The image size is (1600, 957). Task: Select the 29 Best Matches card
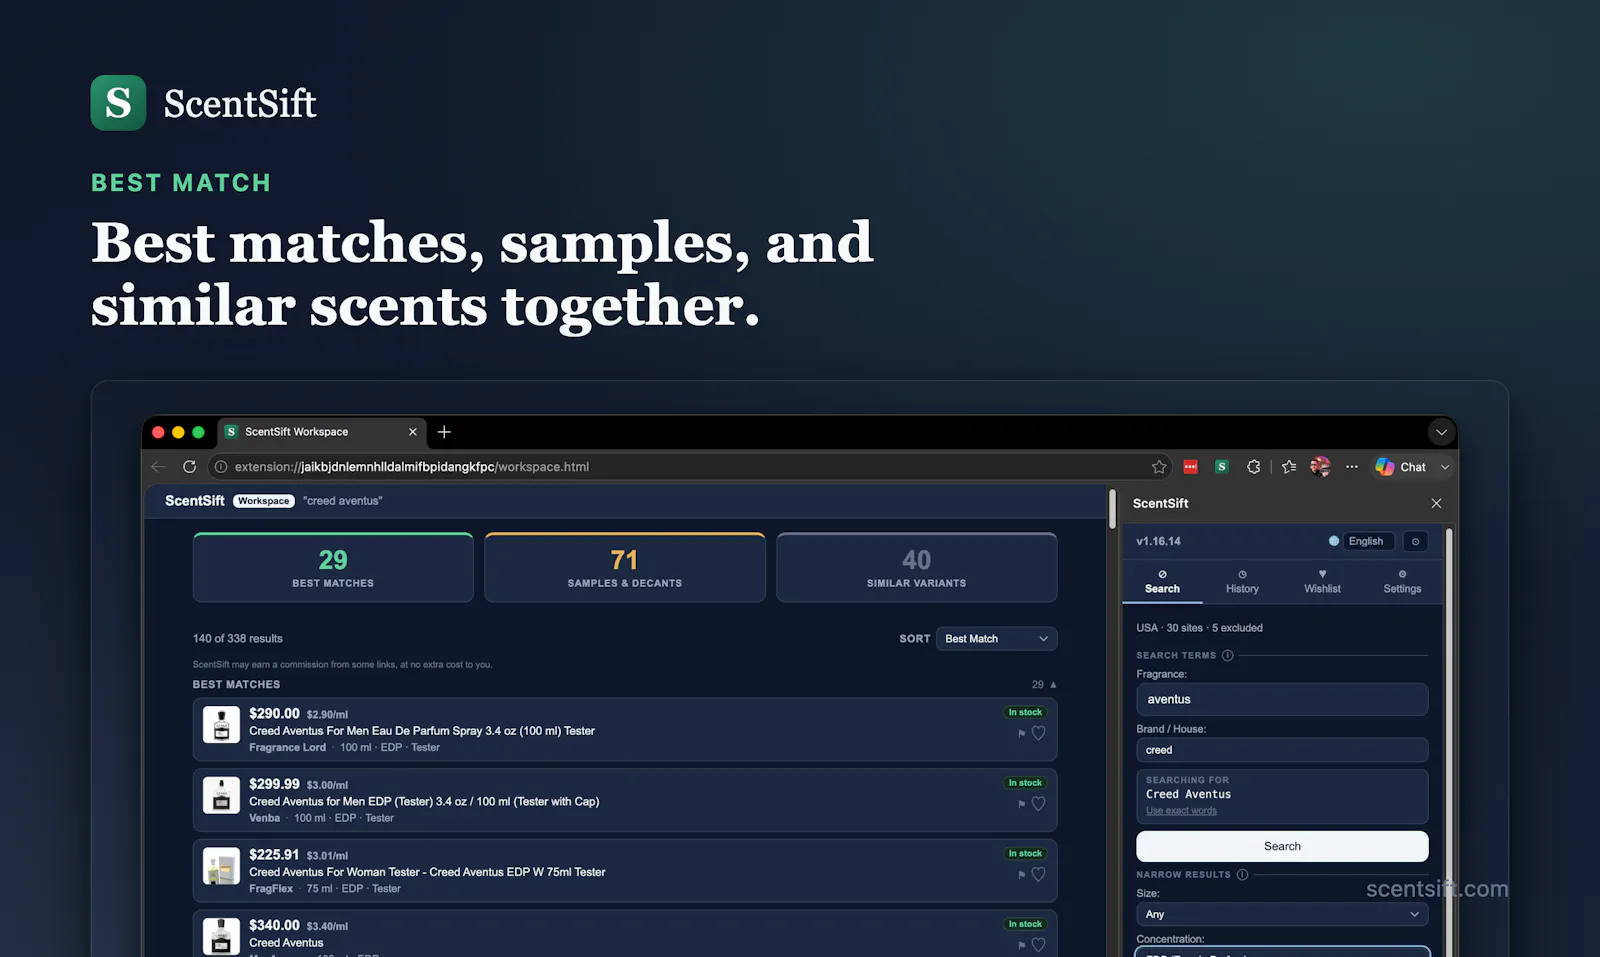(x=333, y=567)
